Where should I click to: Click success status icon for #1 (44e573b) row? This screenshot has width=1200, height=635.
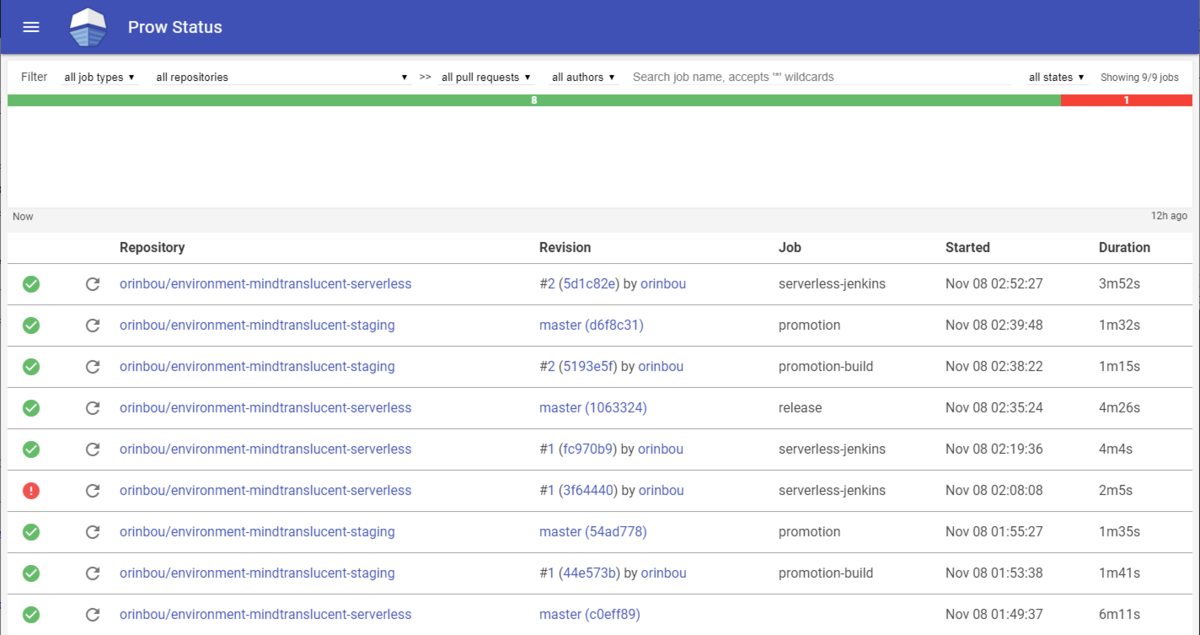(x=31, y=573)
